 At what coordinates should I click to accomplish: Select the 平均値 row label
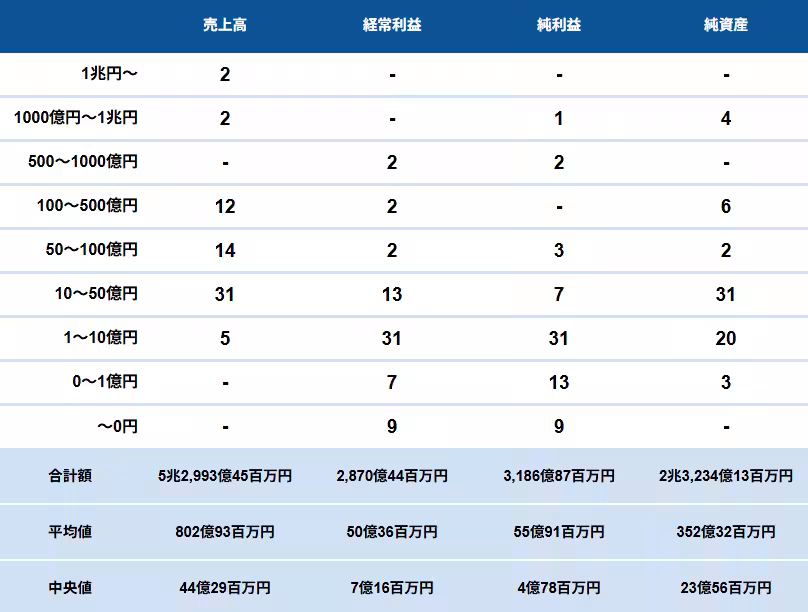tap(70, 532)
